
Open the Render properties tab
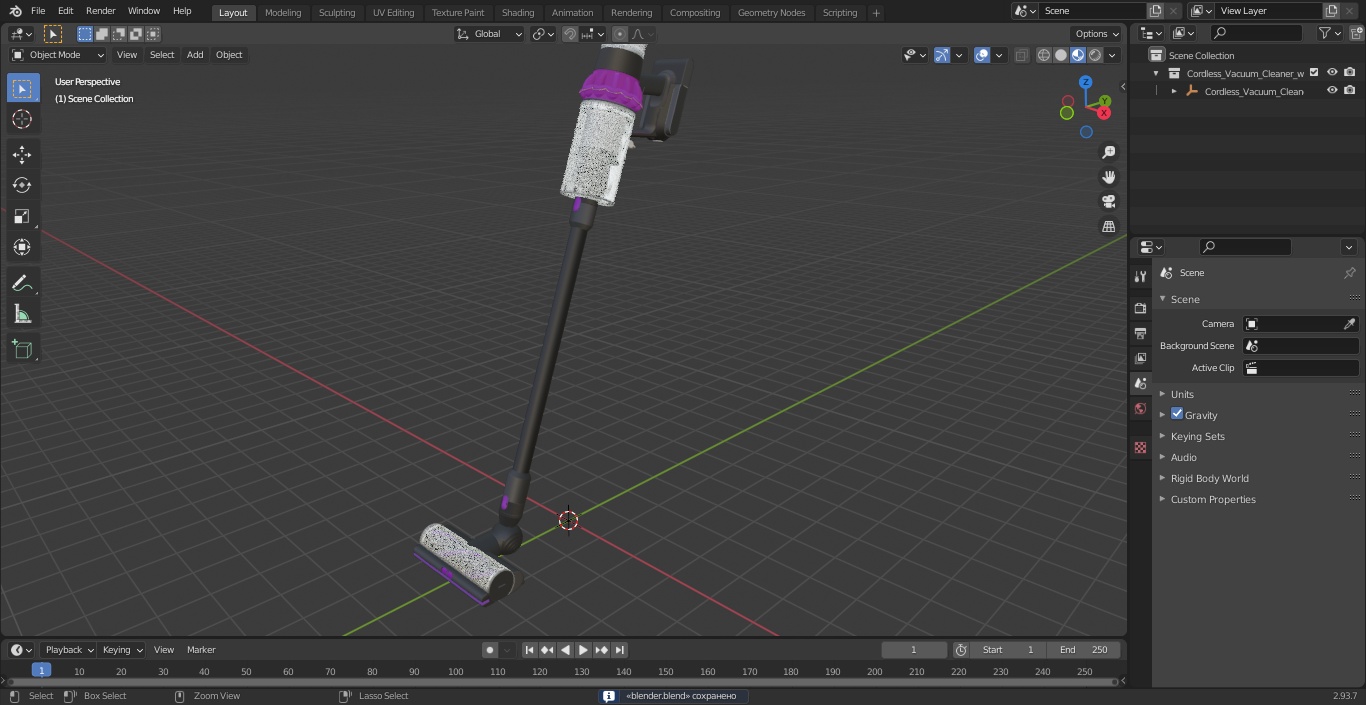pyautogui.click(x=1140, y=308)
